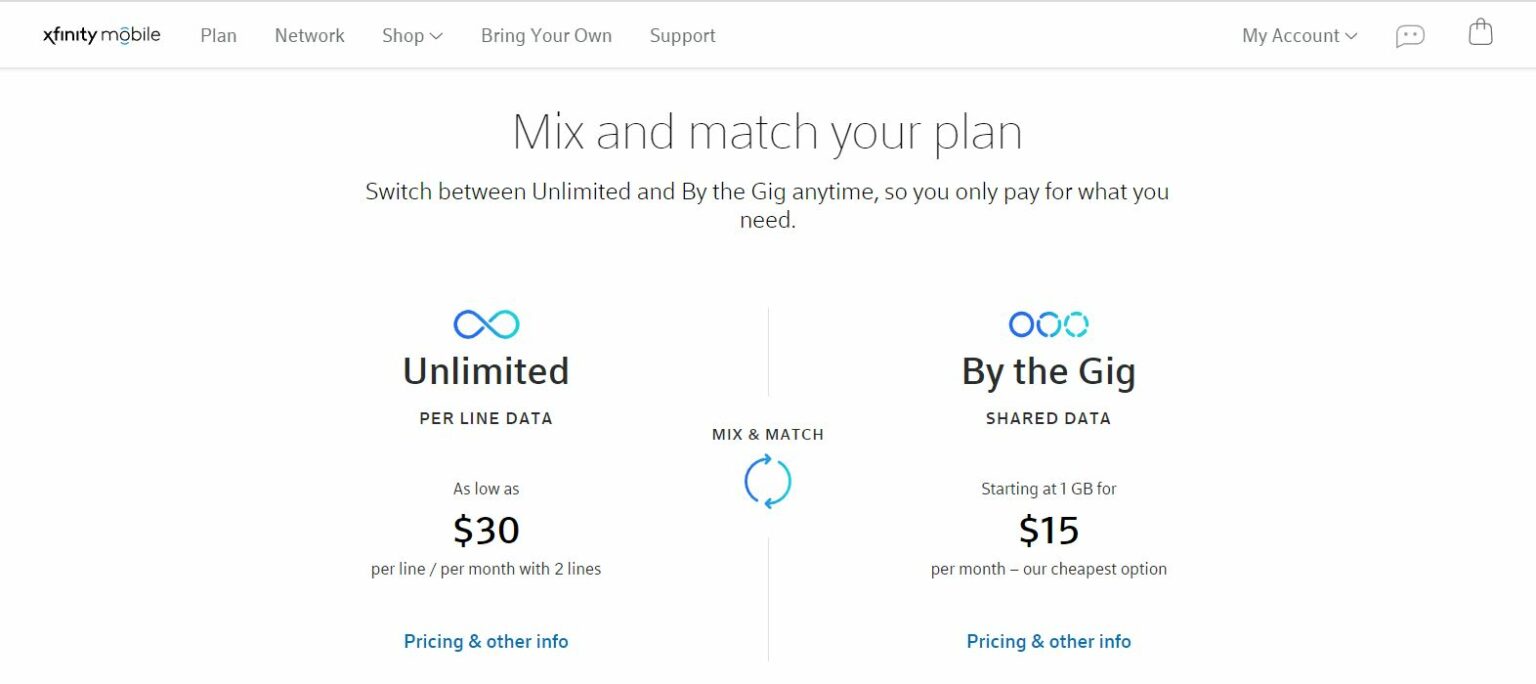Open Pricing & other info under Unlimited
This screenshot has height=684, width=1536.
[485, 641]
